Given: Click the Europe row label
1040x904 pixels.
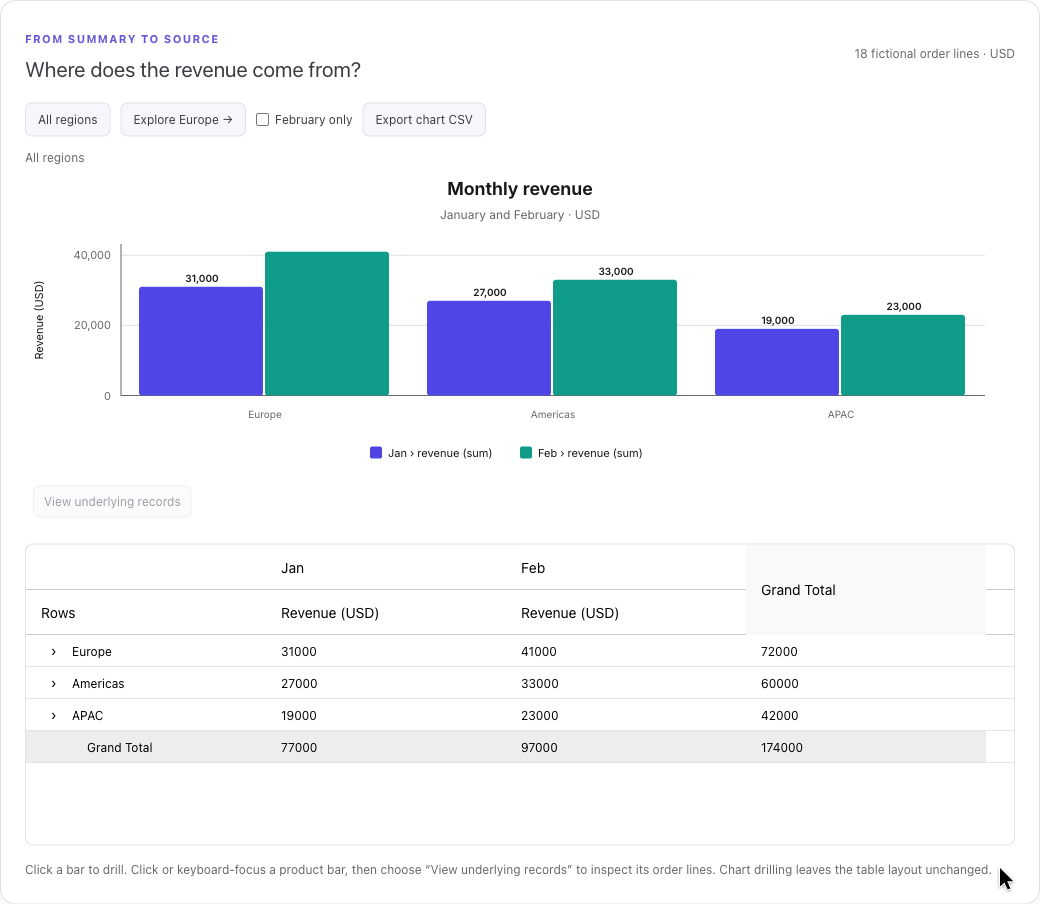Looking at the screenshot, I should pyautogui.click(x=92, y=652).
